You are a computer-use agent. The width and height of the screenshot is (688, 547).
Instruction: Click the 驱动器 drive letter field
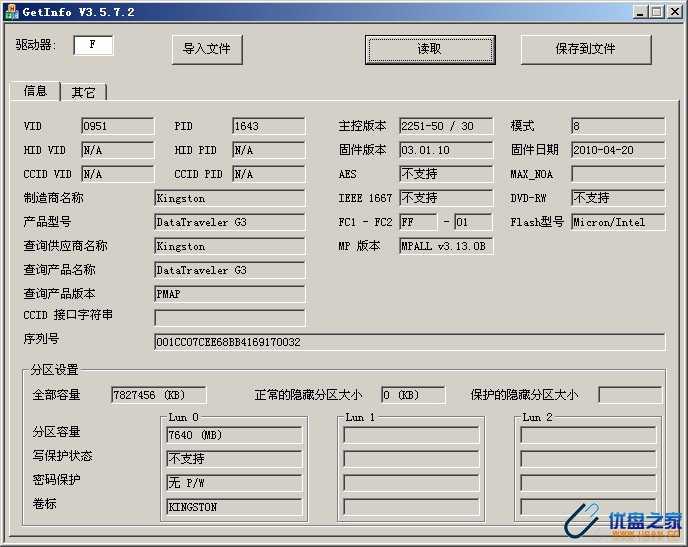tap(93, 45)
